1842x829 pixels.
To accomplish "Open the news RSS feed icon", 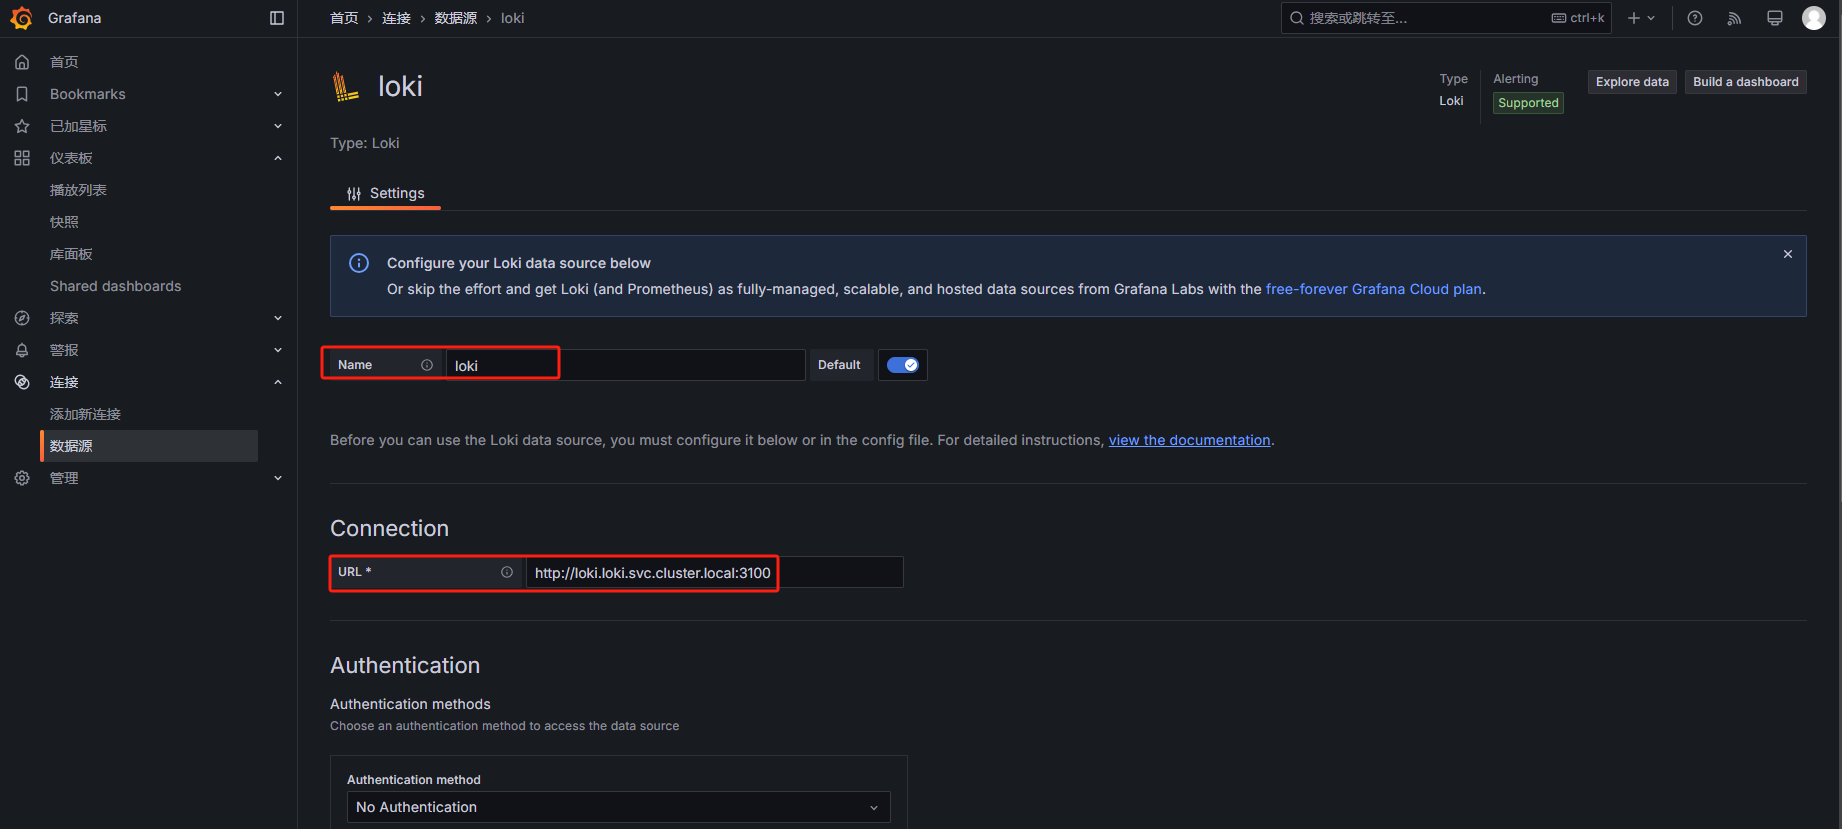I will (x=1735, y=18).
